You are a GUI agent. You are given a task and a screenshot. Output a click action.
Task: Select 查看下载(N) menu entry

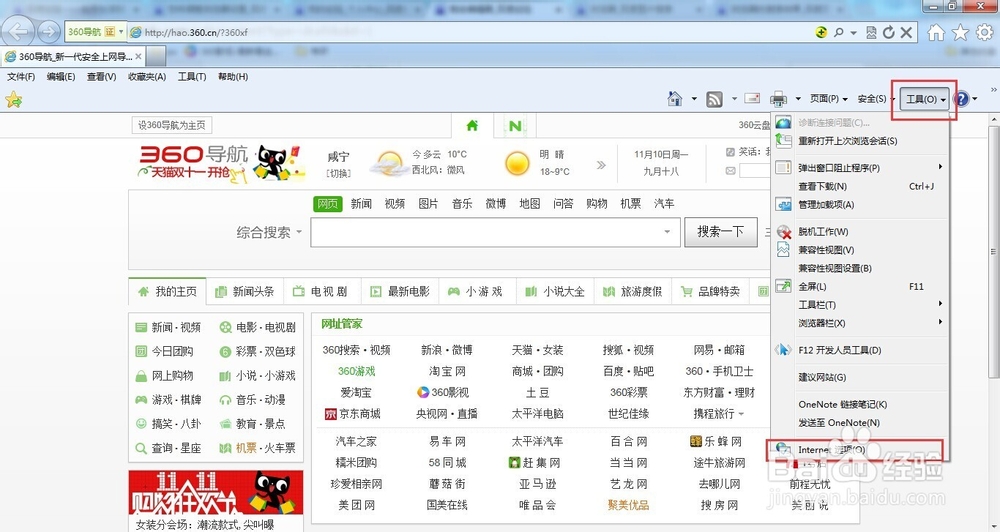coord(860,186)
